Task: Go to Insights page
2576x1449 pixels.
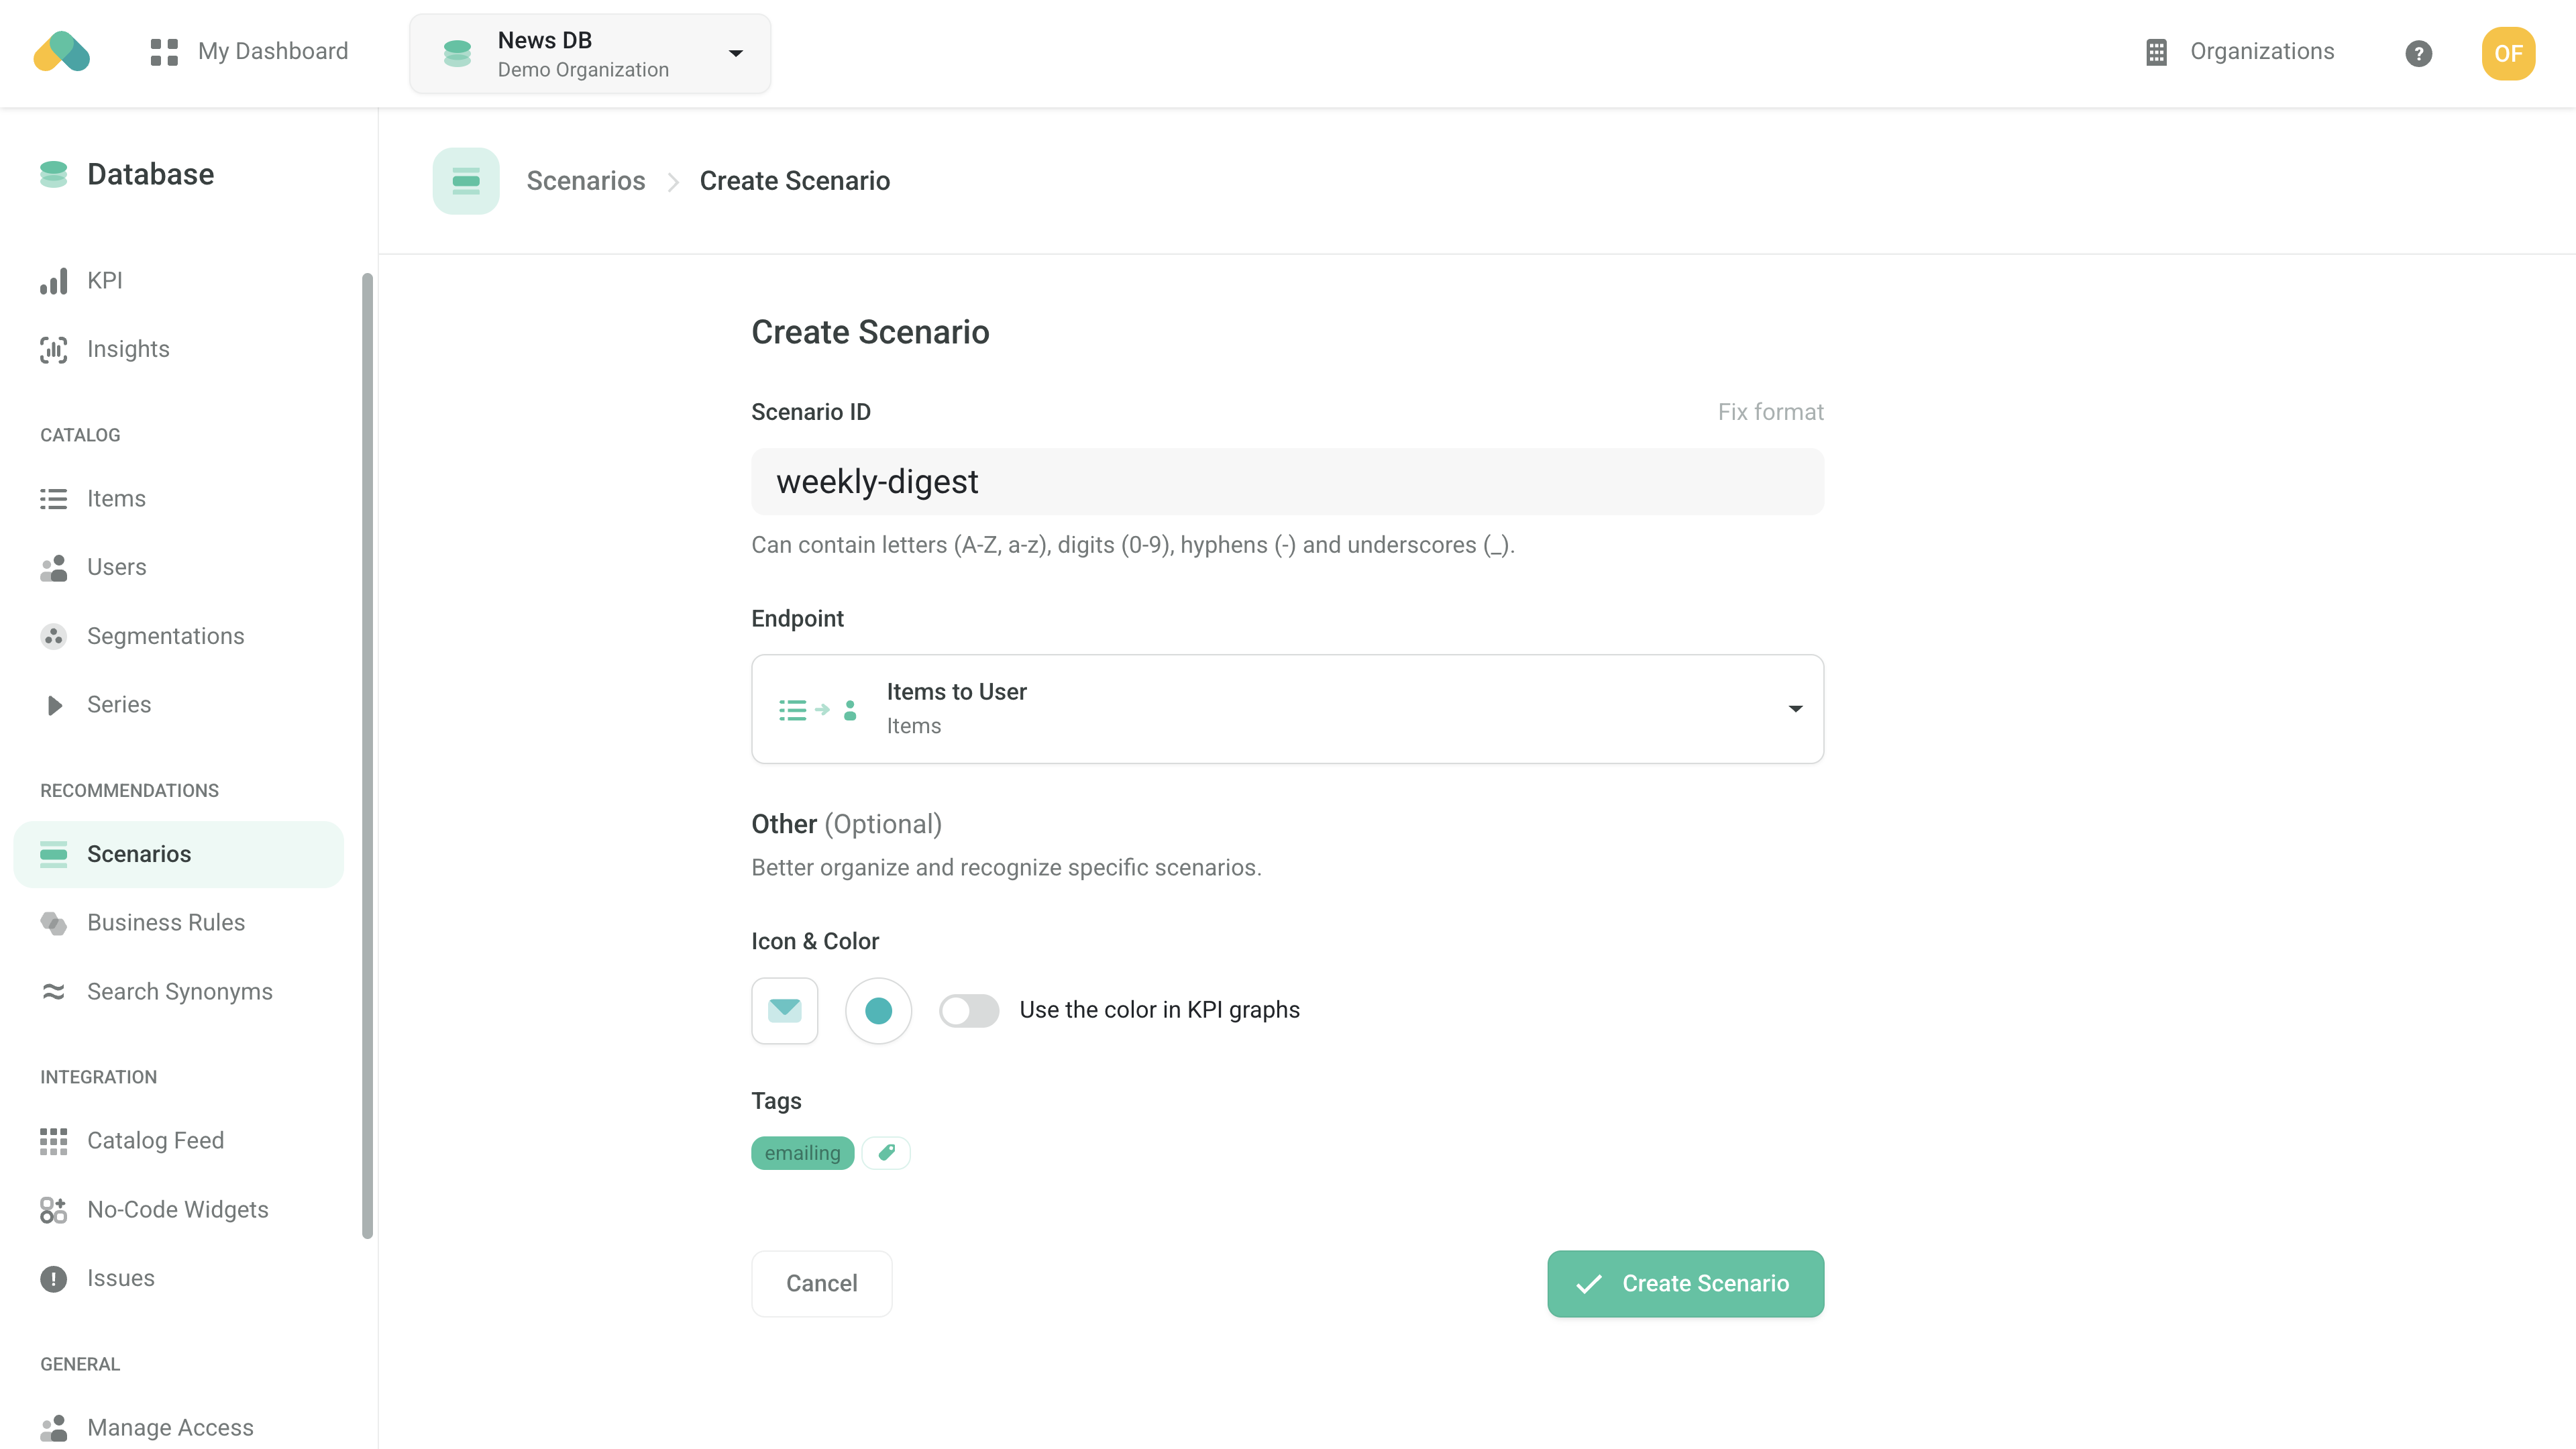Action: point(128,349)
